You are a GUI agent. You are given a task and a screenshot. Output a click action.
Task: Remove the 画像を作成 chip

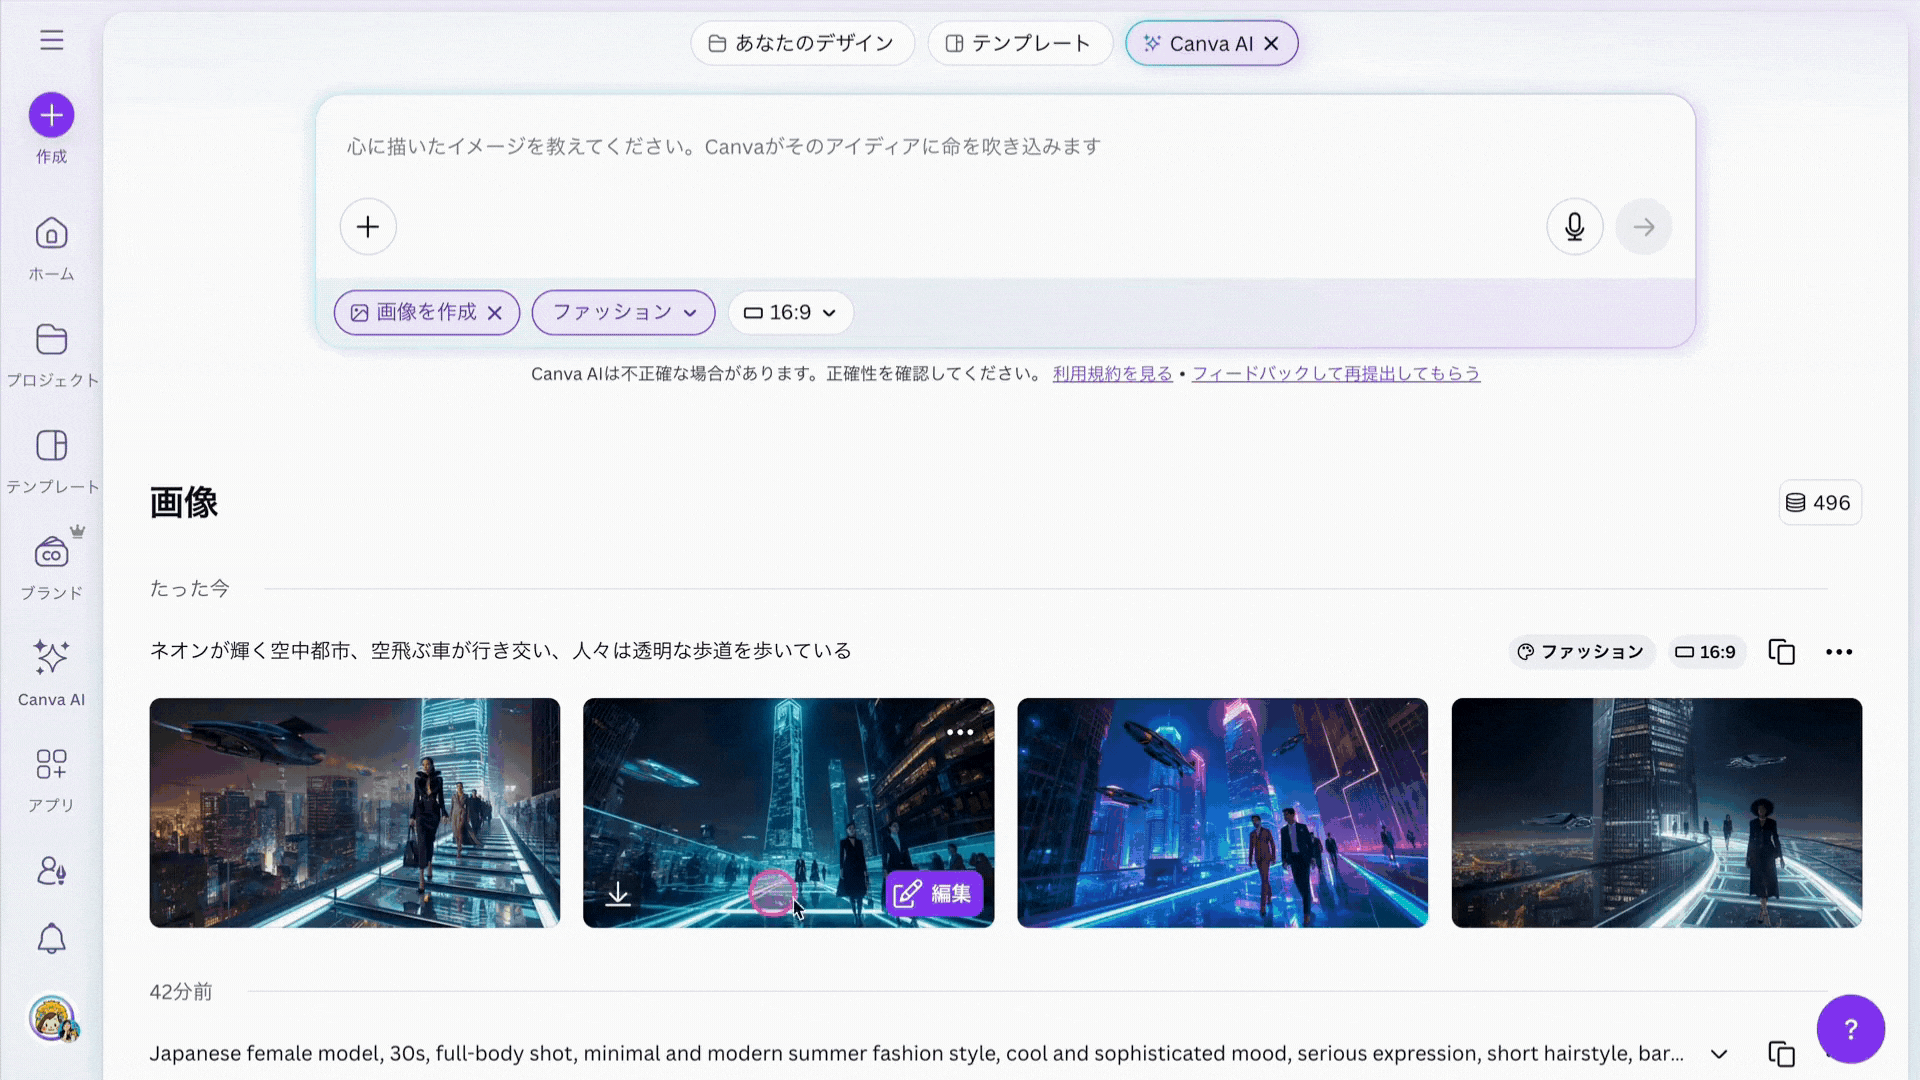click(x=494, y=313)
